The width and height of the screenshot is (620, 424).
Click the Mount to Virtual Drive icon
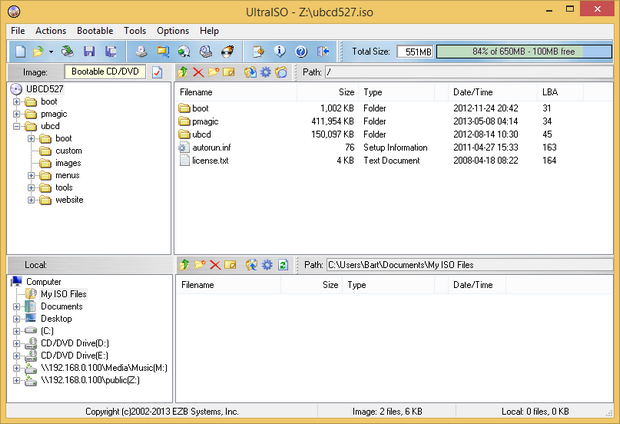pos(184,51)
